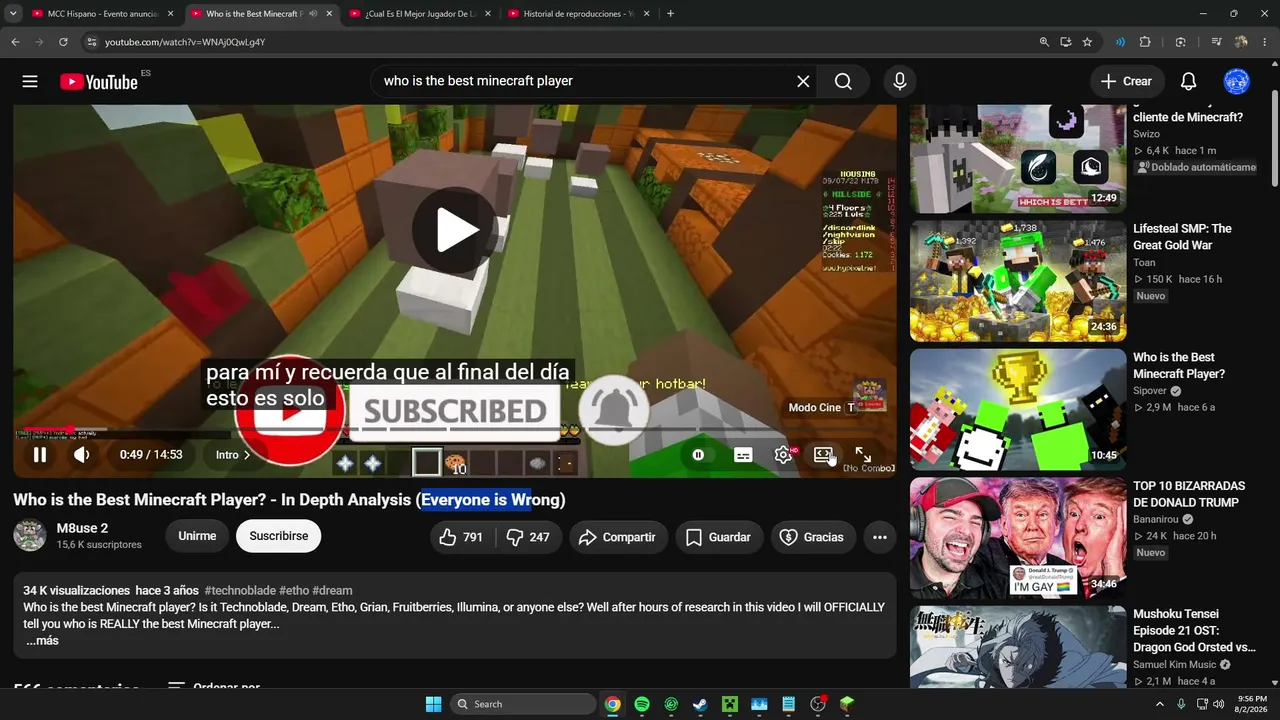Image resolution: width=1280 pixels, height=720 pixels.
Task: Open Spotify from the taskbar
Action: (x=642, y=704)
